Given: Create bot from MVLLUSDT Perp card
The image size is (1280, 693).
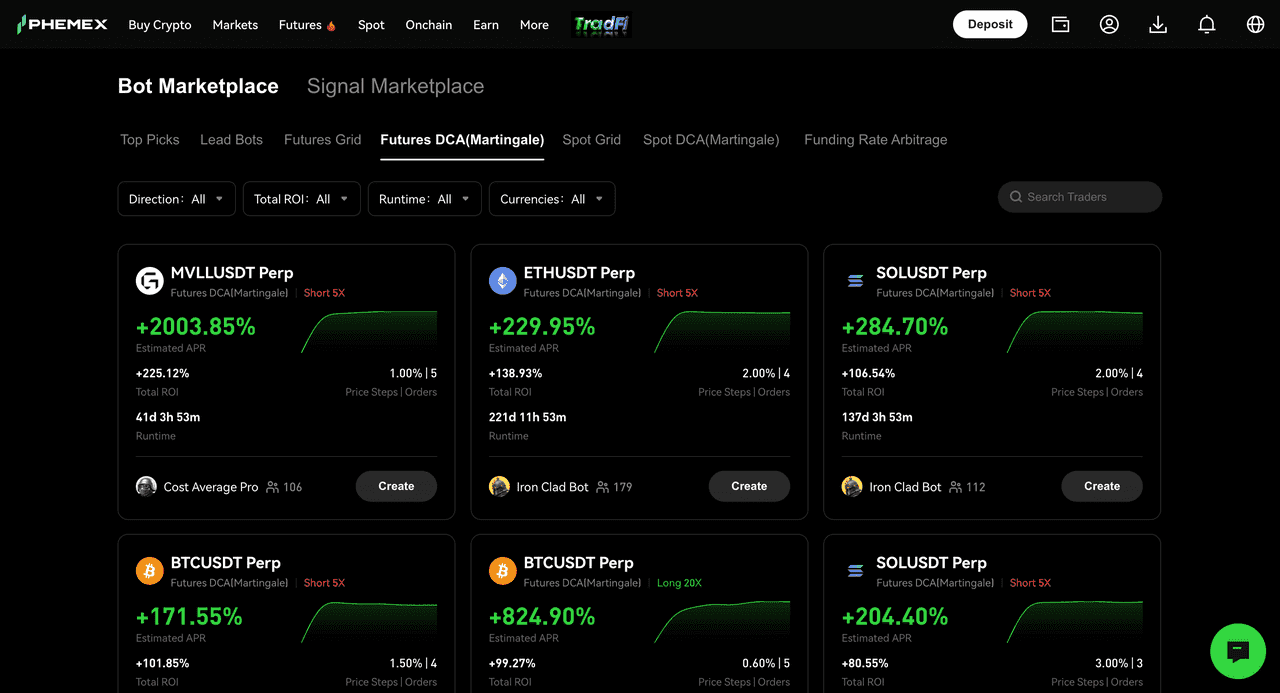Looking at the screenshot, I should tap(396, 486).
